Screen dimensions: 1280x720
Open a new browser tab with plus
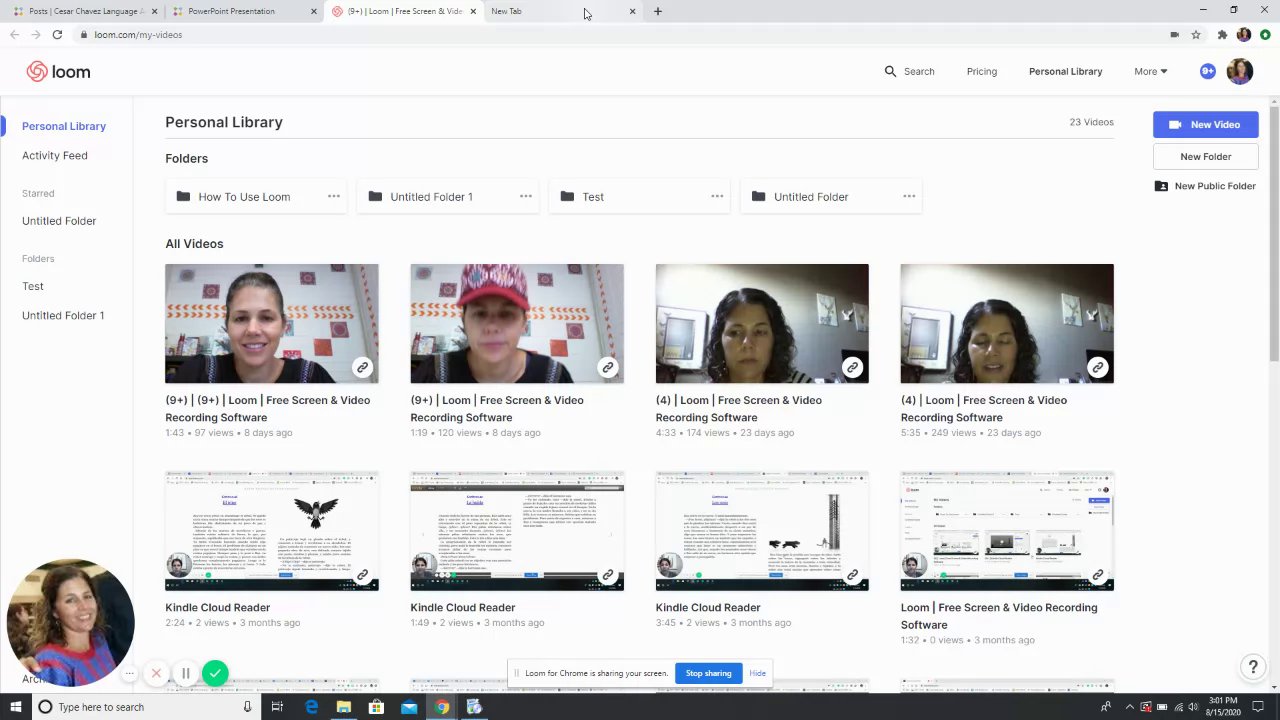coord(657,11)
